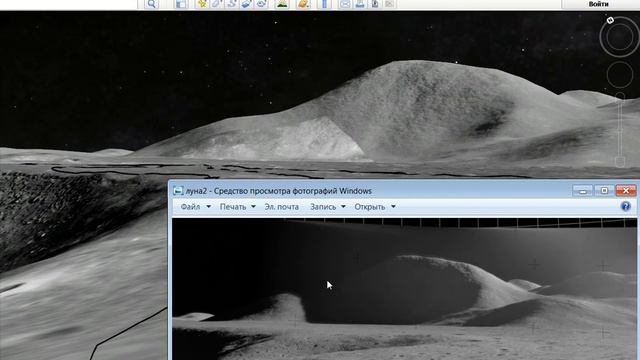This screenshot has height=360, width=640.
Task: Expand the Открыть dropdown in Photo Viewer
Action: coord(375,207)
